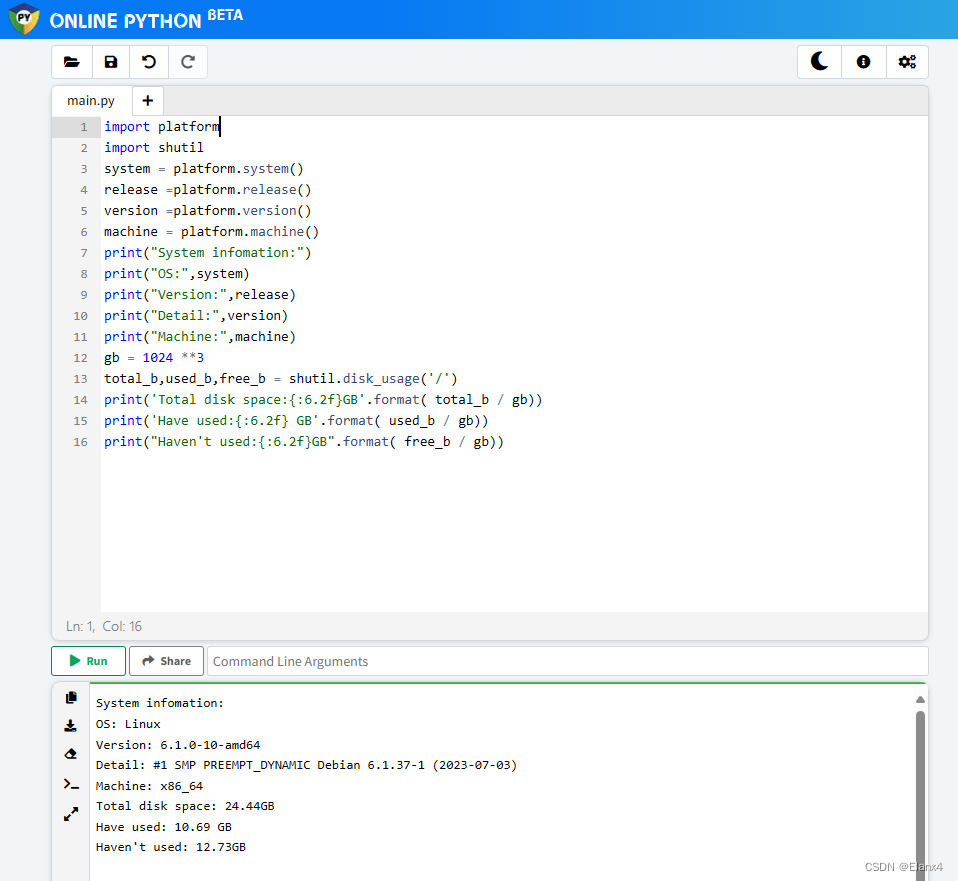The height and width of the screenshot is (881, 958).
Task: Copy output with the clipboard icon
Action: pyautogui.click(x=71, y=697)
